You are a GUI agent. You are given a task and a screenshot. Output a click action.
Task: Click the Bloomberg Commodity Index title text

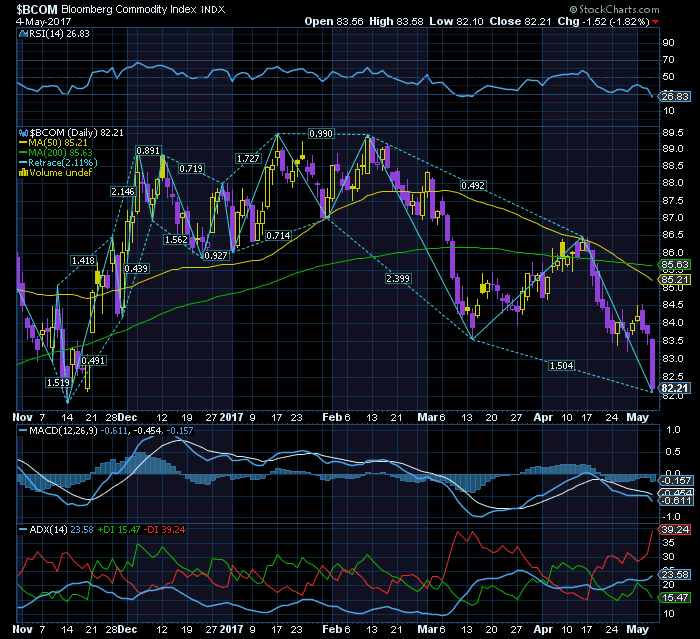tap(129, 9)
